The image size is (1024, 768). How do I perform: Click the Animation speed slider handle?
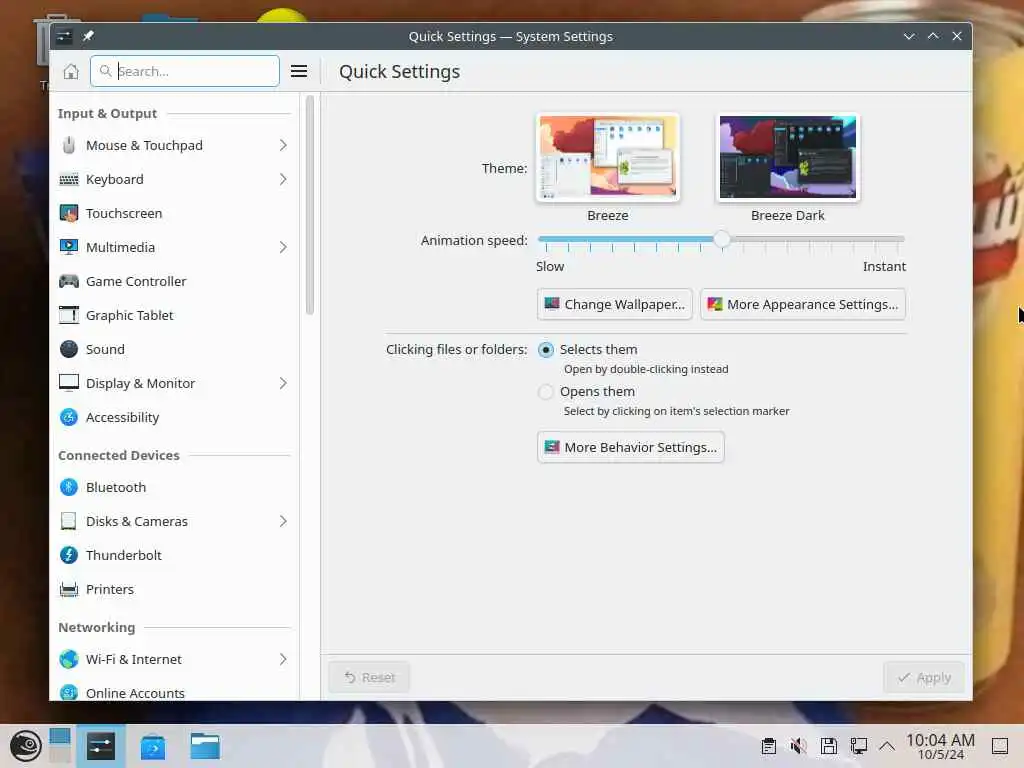tap(721, 239)
